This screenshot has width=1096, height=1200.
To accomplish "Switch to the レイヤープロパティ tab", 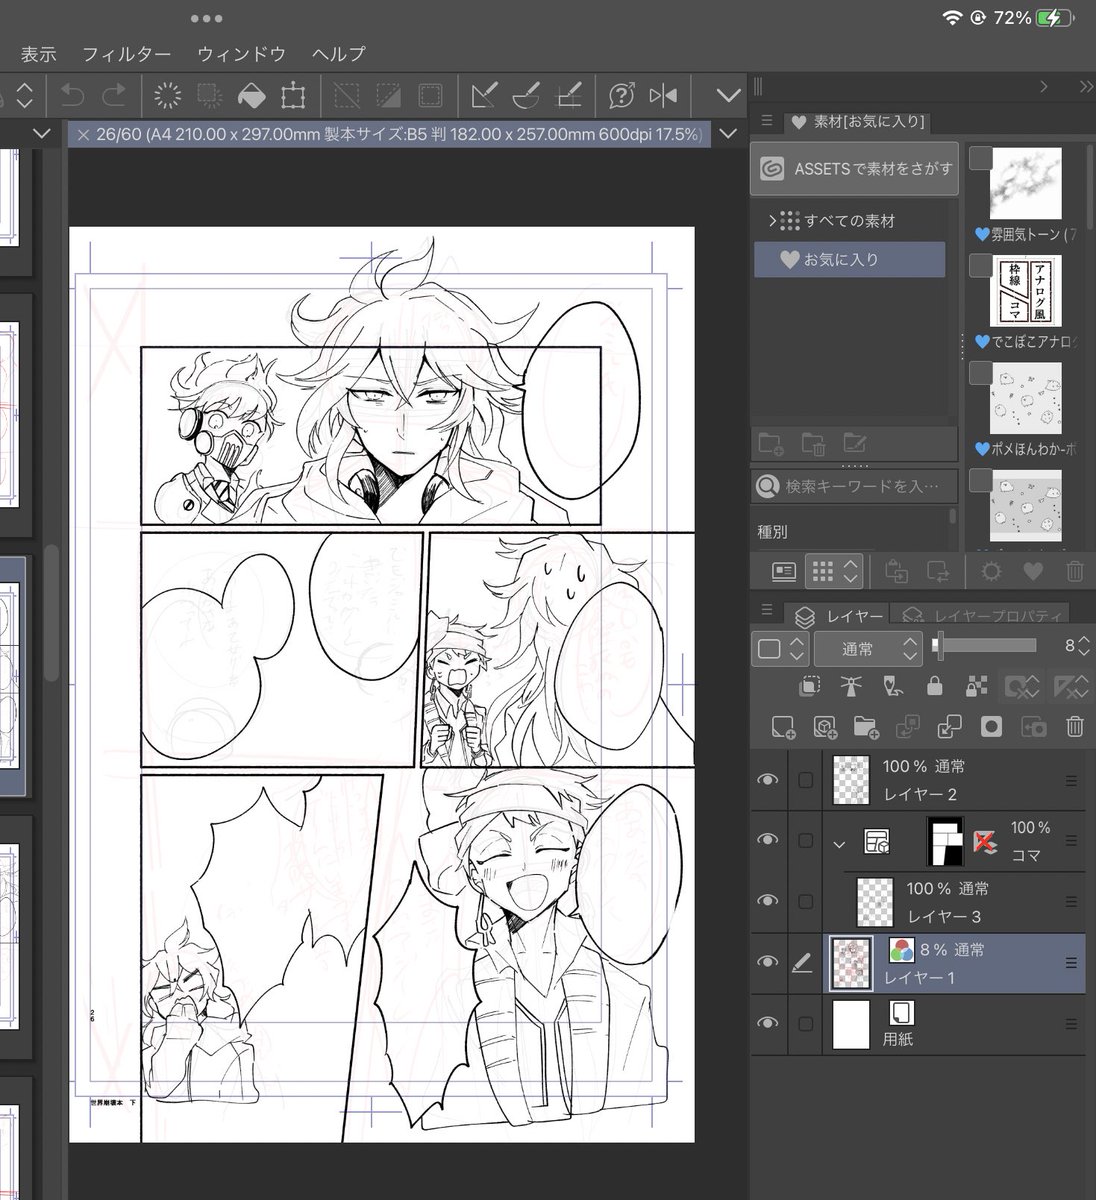I will (981, 617).
